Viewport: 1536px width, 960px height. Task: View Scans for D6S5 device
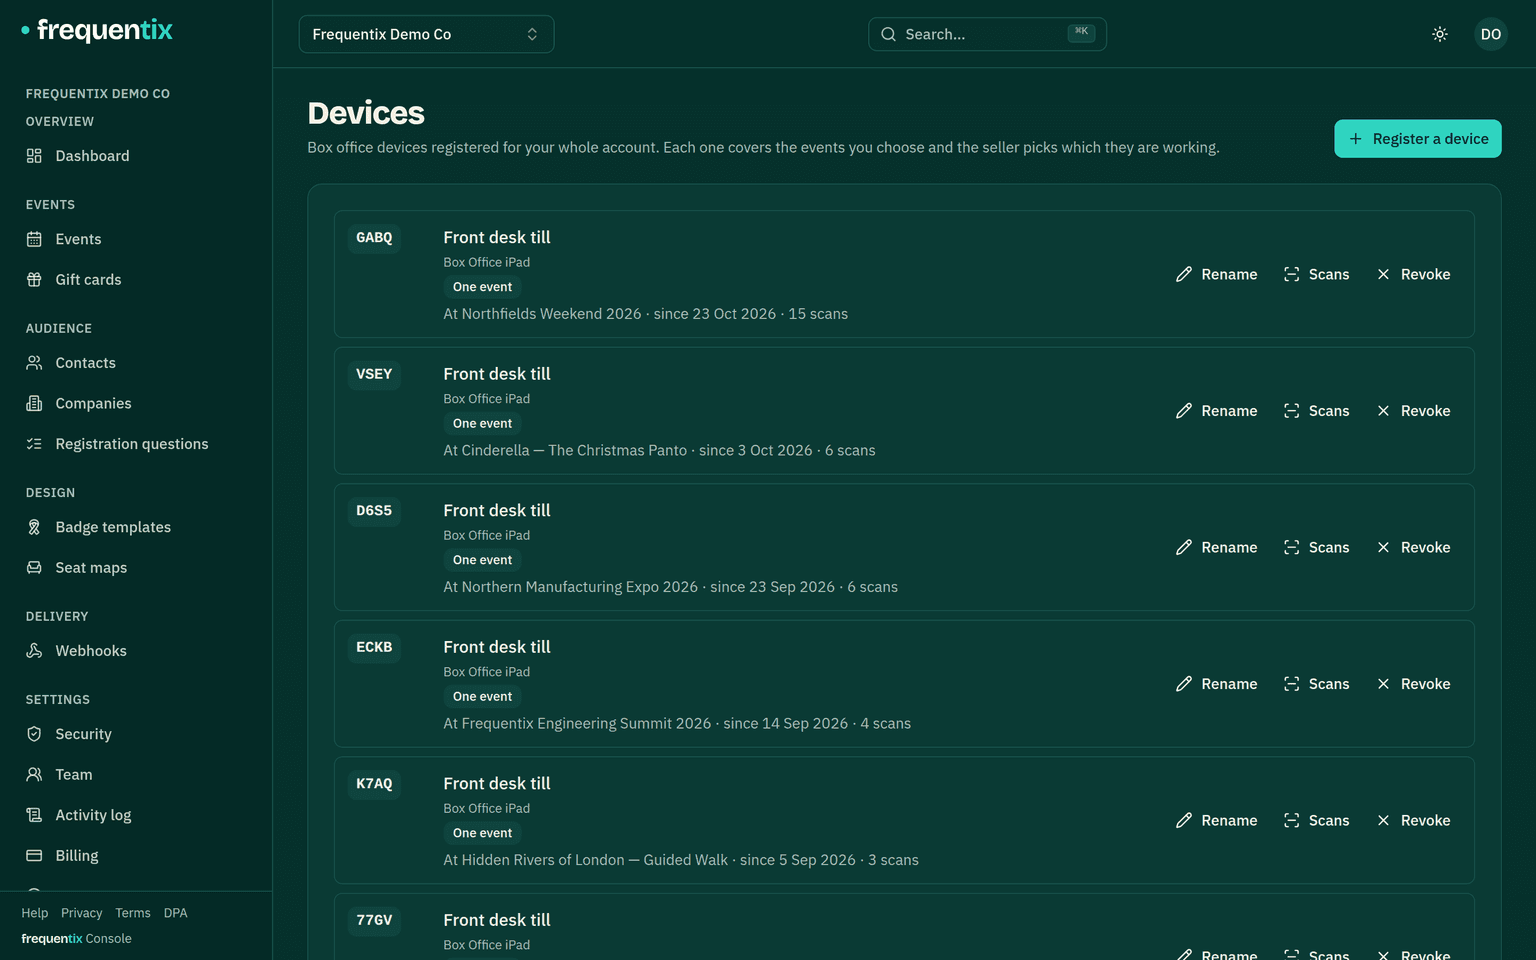coord(1317,547)
